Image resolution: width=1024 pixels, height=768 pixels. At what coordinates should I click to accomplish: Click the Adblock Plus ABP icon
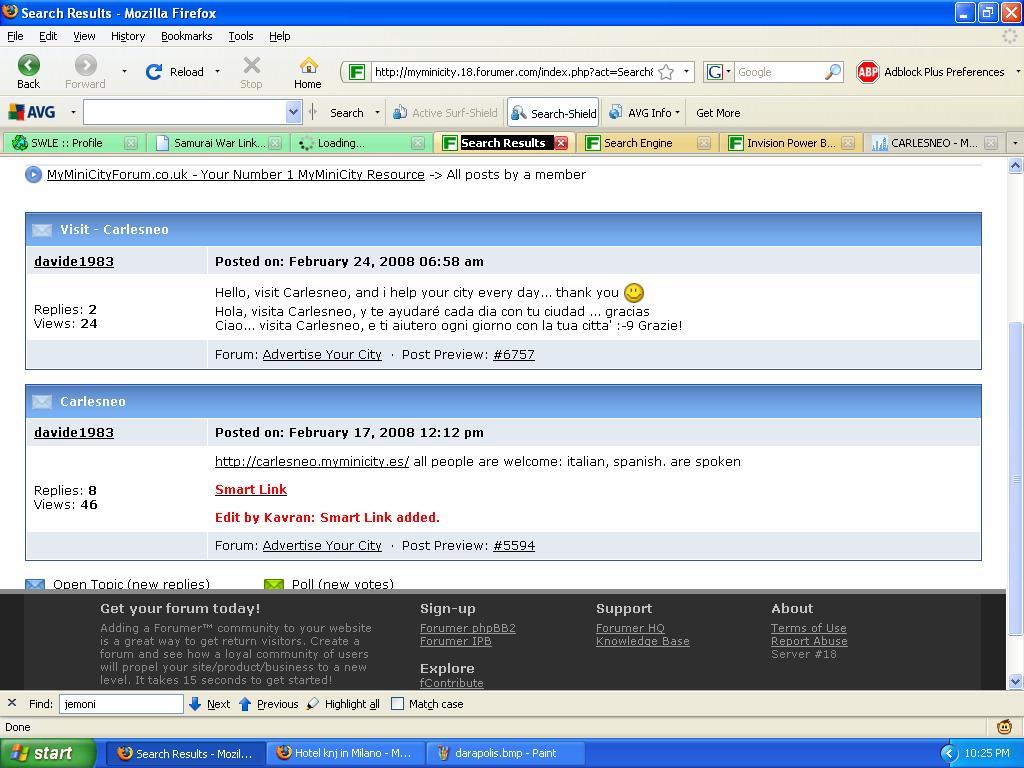(x=867, y=72)
